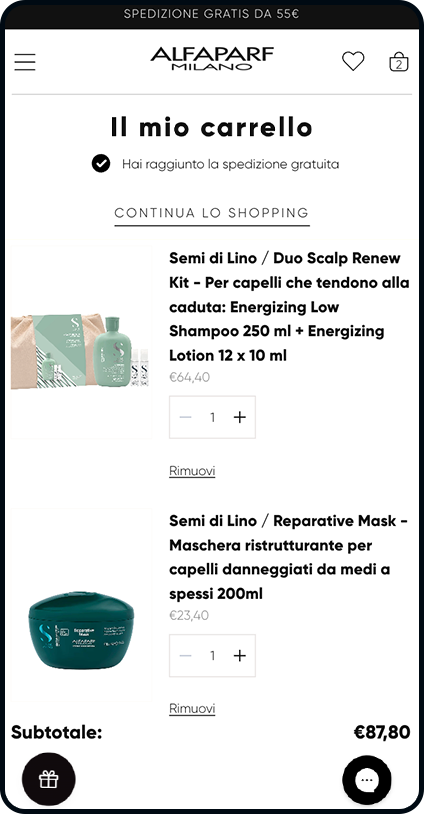Decrease quantity of Duo Scalp Renew Kit
Viewport: 424px width, 814px height.
[x=185, y=417]
